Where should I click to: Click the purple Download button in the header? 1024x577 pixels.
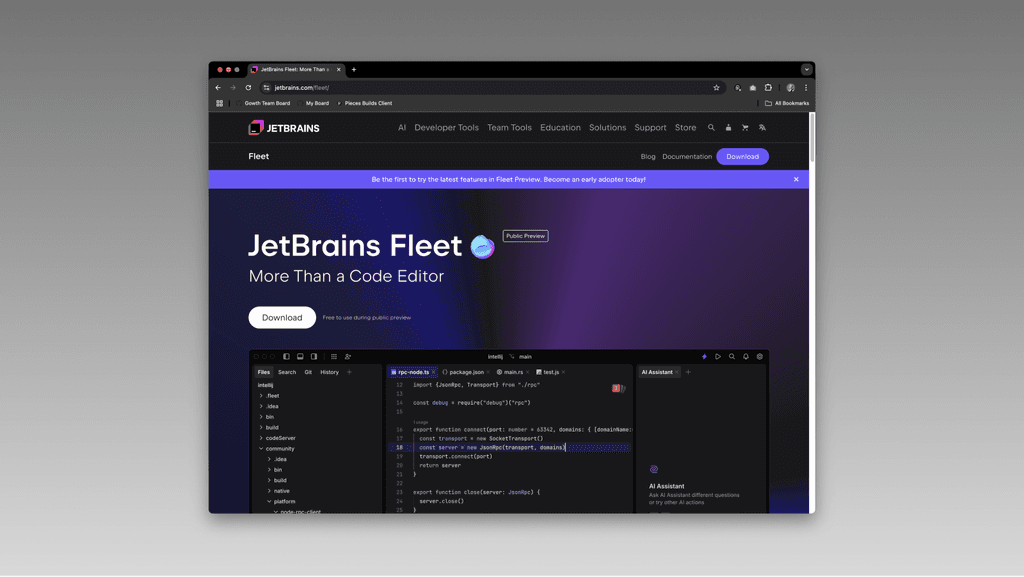pos(743,157)
